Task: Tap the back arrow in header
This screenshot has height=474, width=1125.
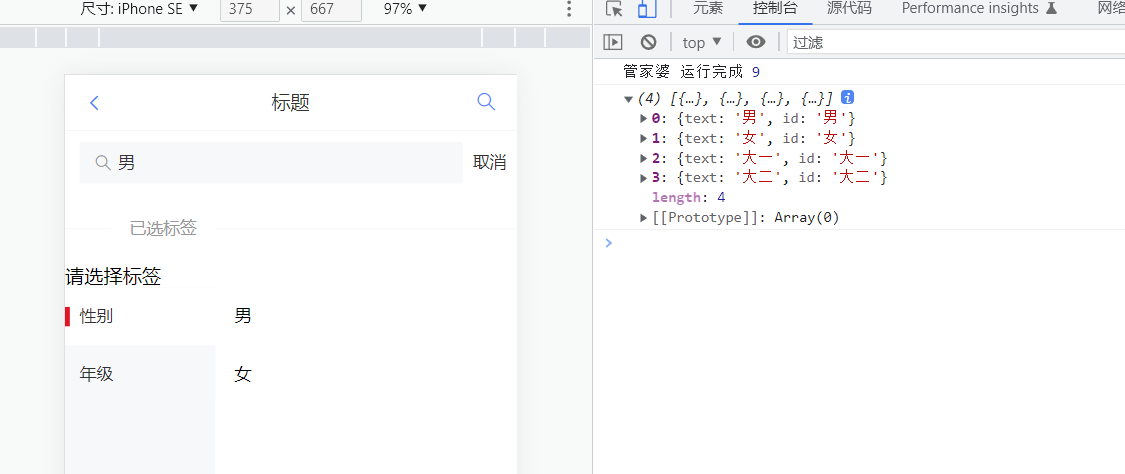Action: pos(95,103)
